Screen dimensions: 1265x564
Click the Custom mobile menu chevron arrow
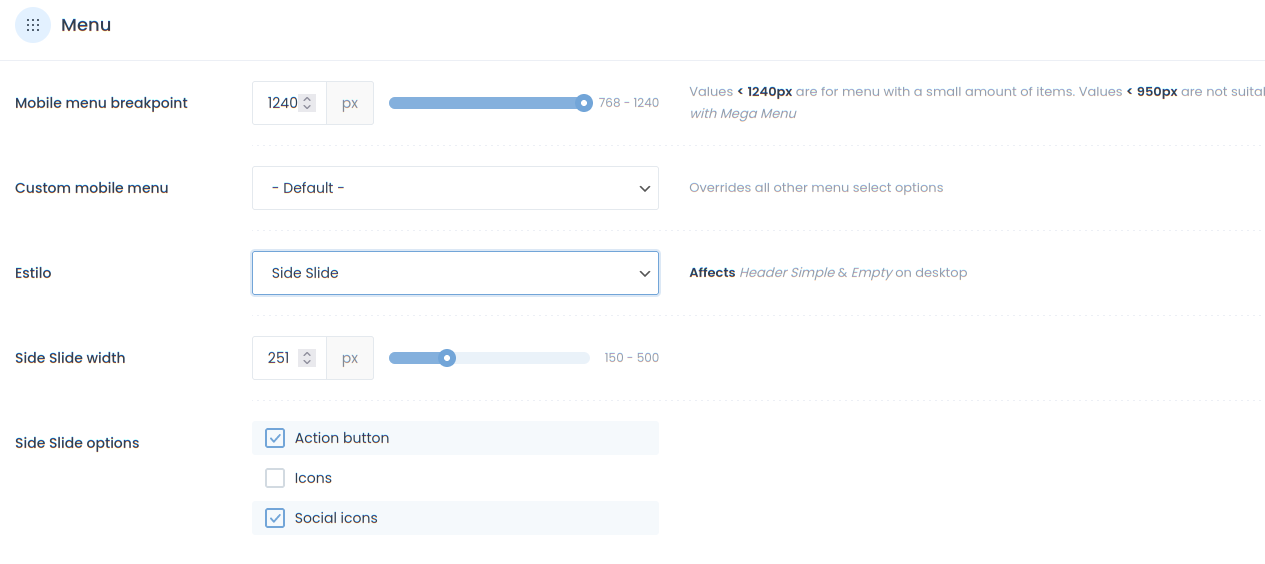(x=645, y=189)
